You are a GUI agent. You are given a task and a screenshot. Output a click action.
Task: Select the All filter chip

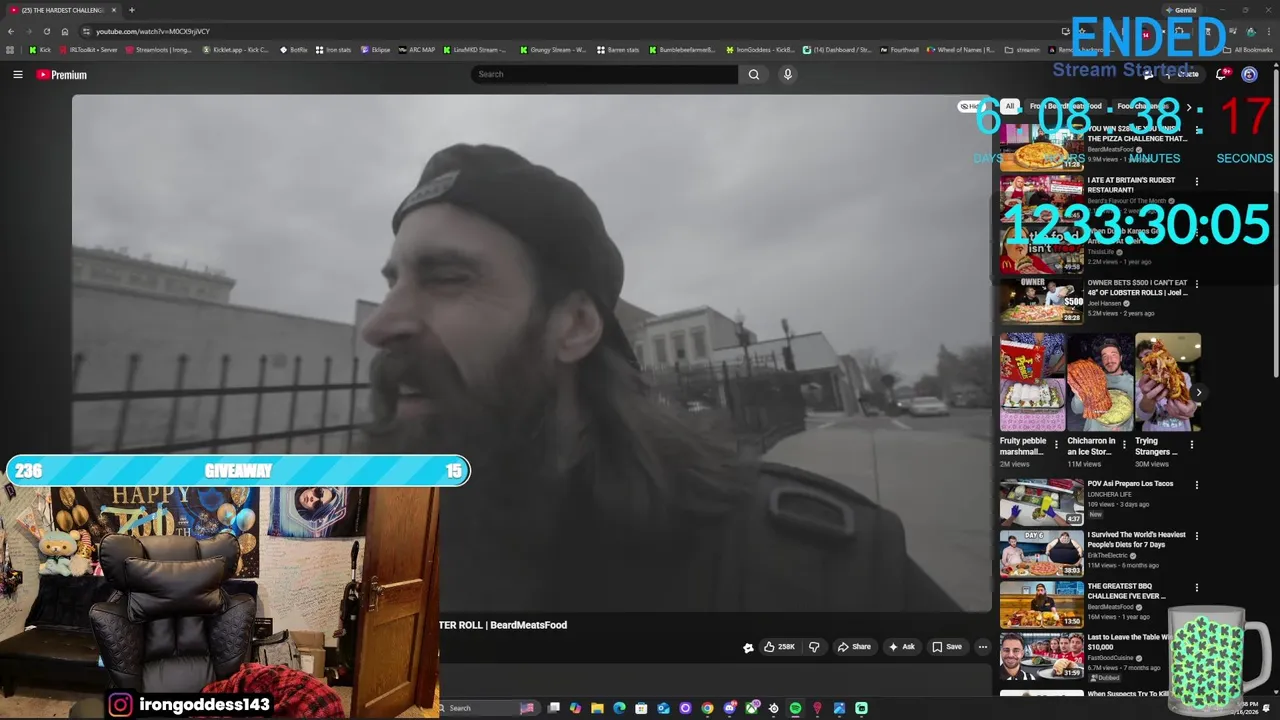tap(1010, 106)
